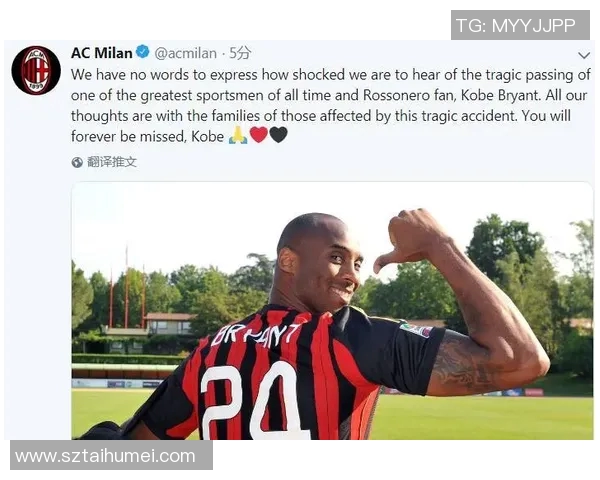Expand the tweet options chevron

[x=584, y=56]
